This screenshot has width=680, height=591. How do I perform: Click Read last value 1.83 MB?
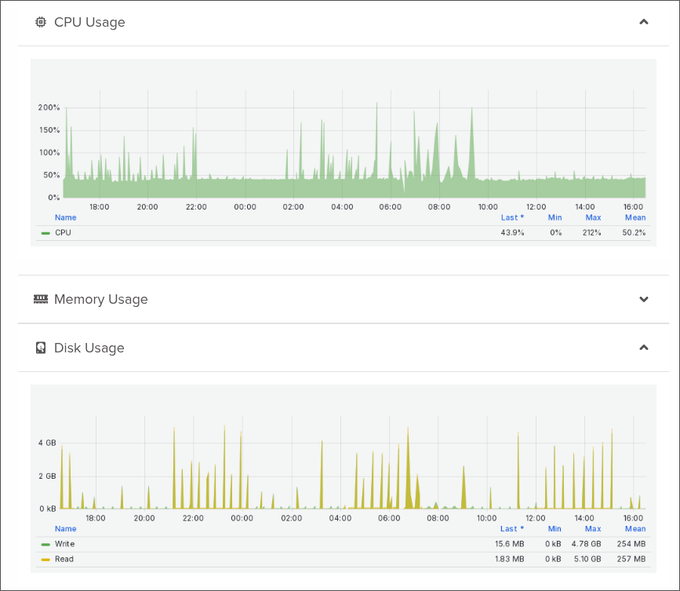pos(510,559)
